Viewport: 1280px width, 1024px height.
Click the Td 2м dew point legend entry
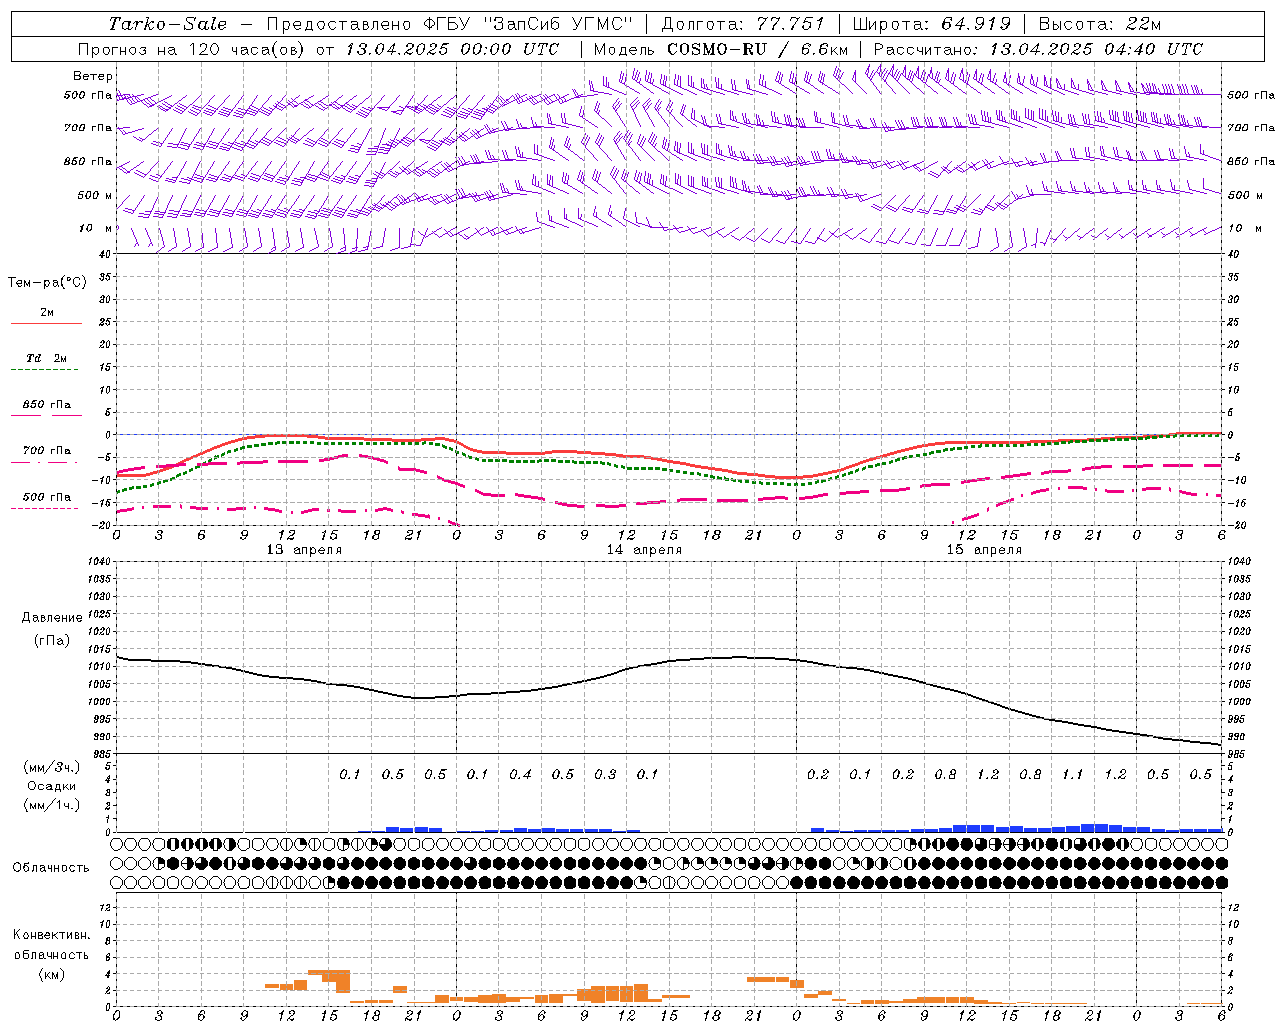click(47, 358)
